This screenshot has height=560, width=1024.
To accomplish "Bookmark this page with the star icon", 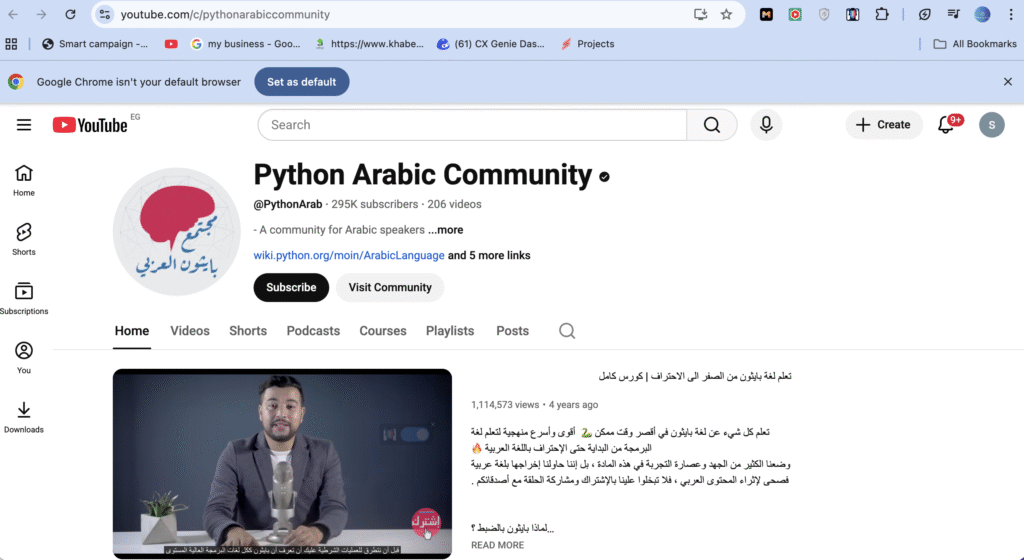I will tap(726, 15).
